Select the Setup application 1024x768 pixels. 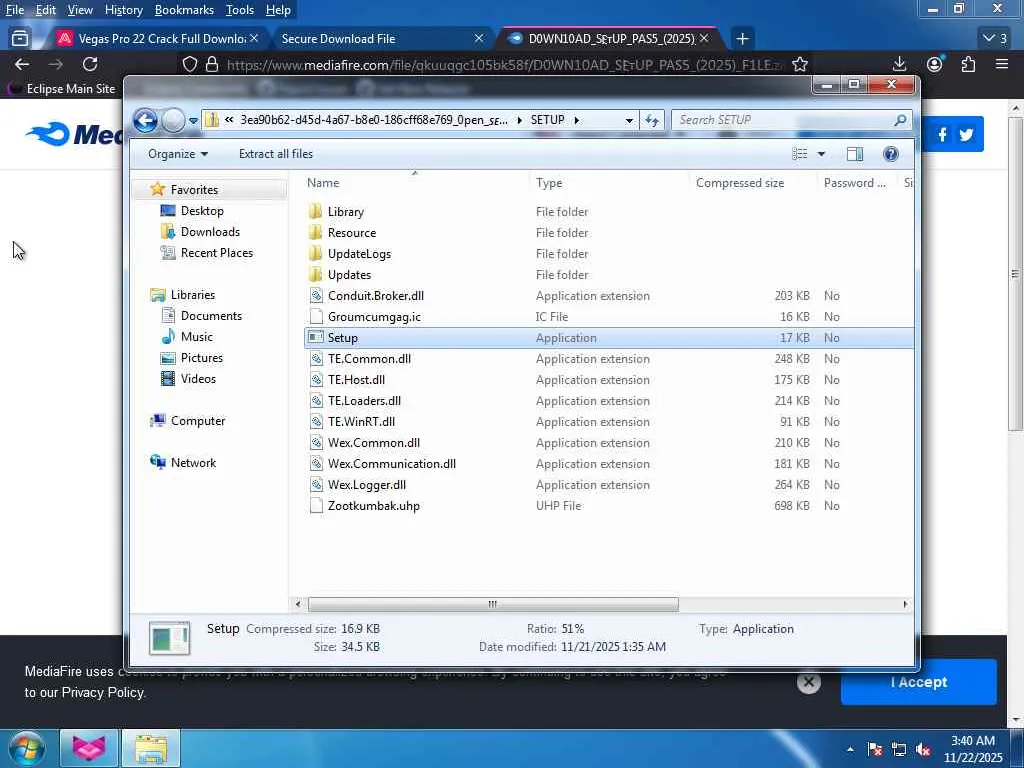pos(609,338)
